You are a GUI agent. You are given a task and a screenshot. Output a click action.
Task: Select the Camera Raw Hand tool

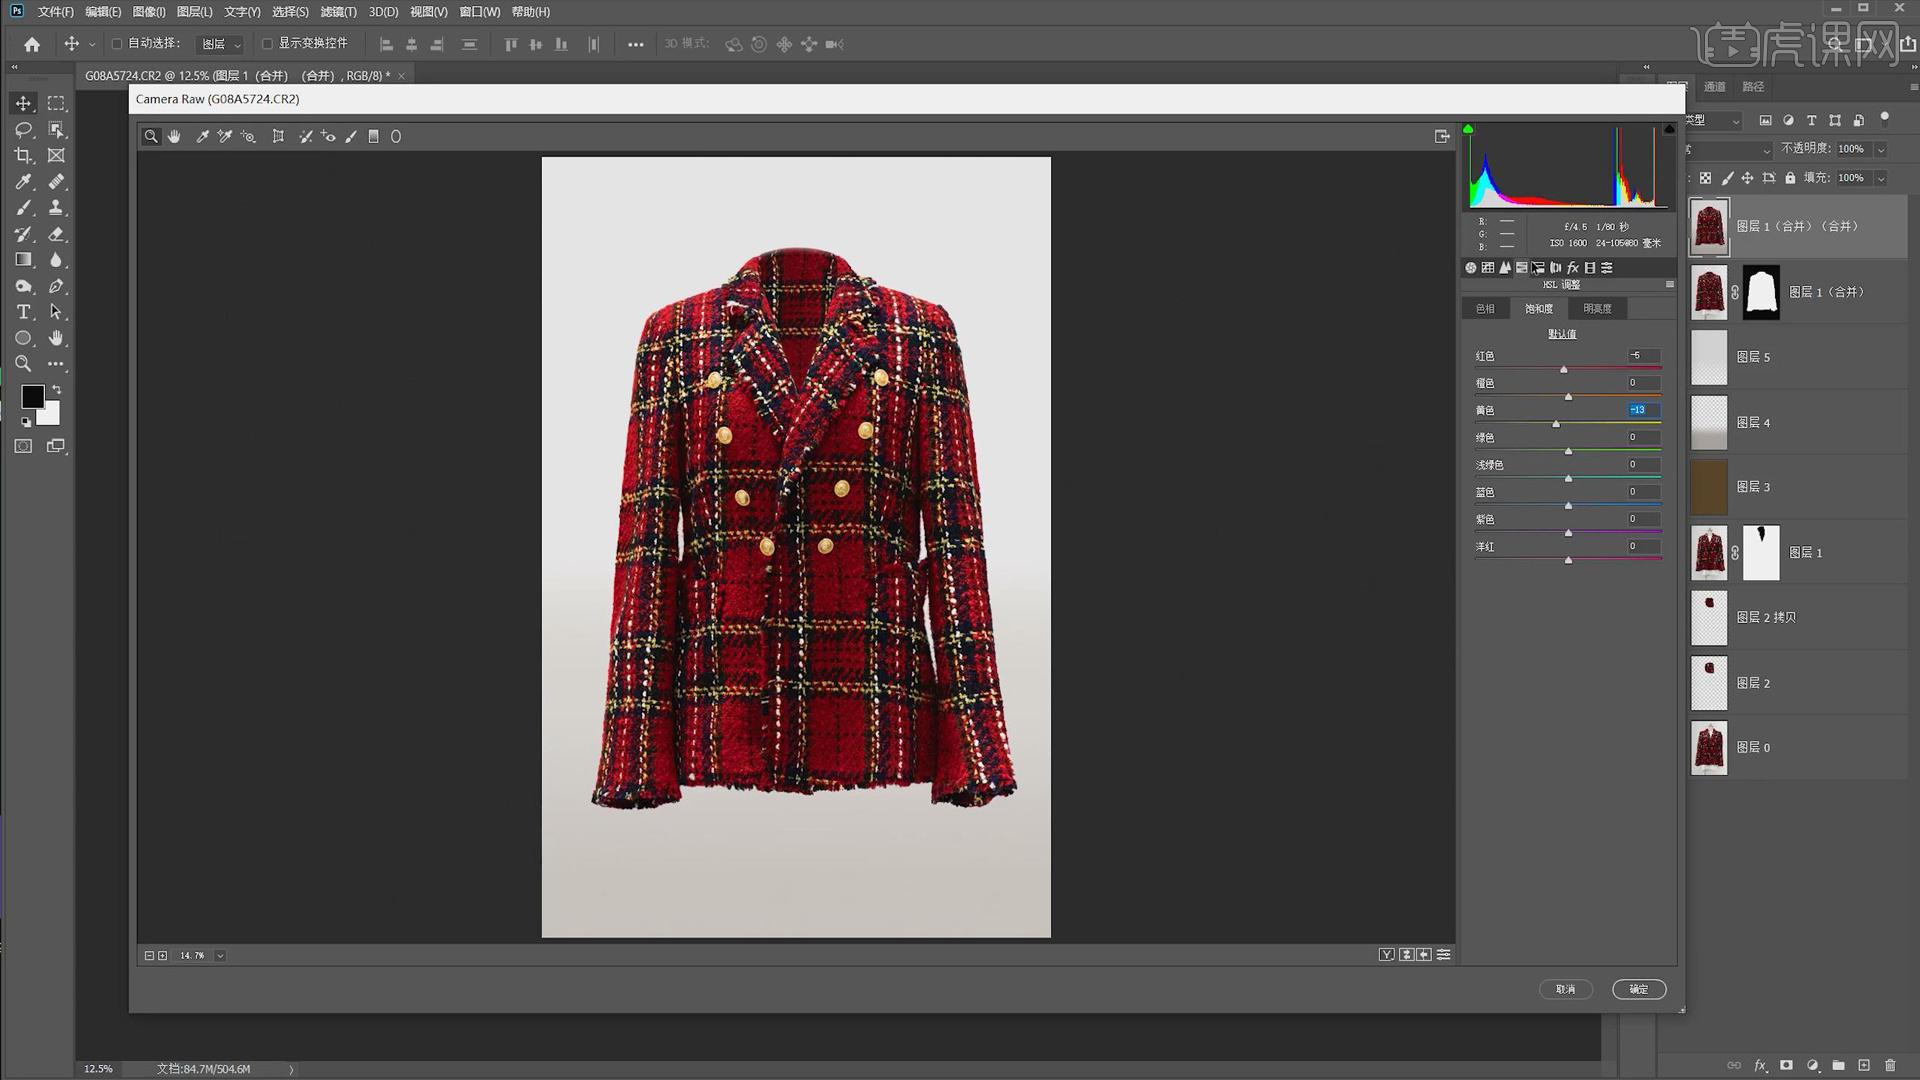point(174,137)
